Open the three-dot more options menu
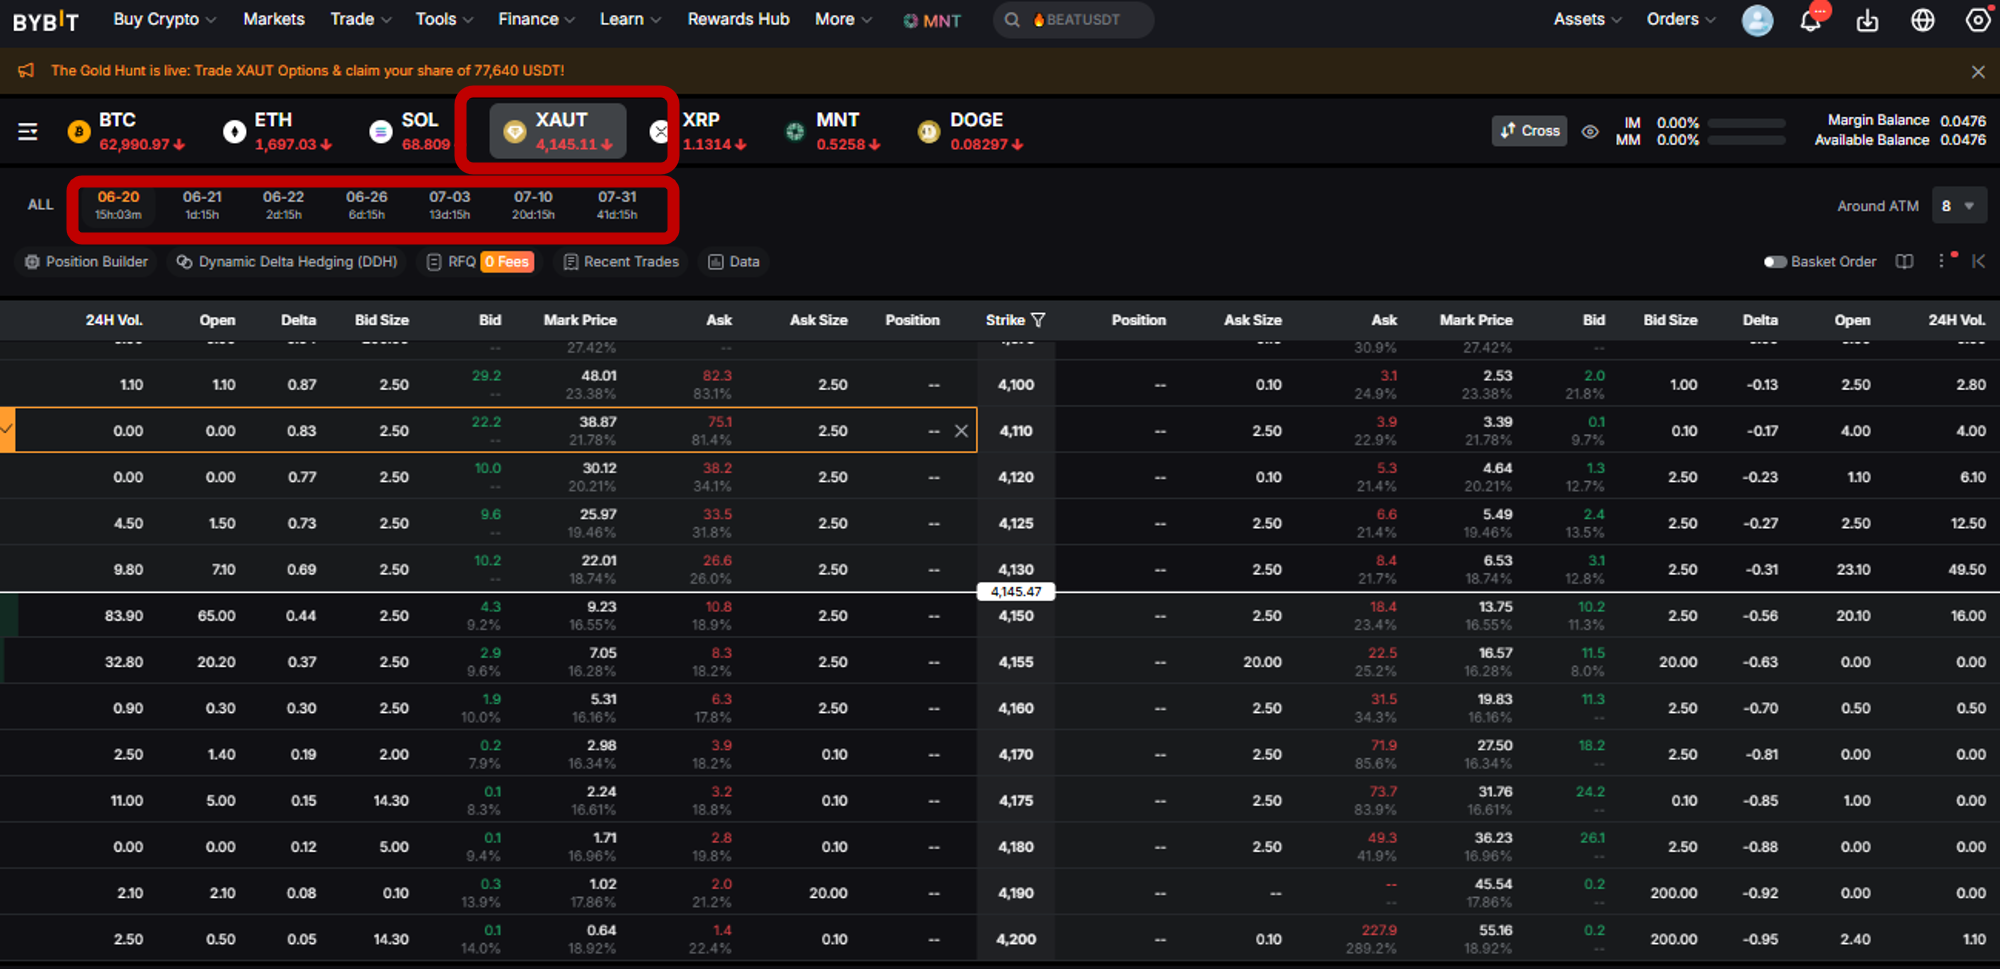The width and height of the screenshot is (2000, 969). (x=1942, y=261)
